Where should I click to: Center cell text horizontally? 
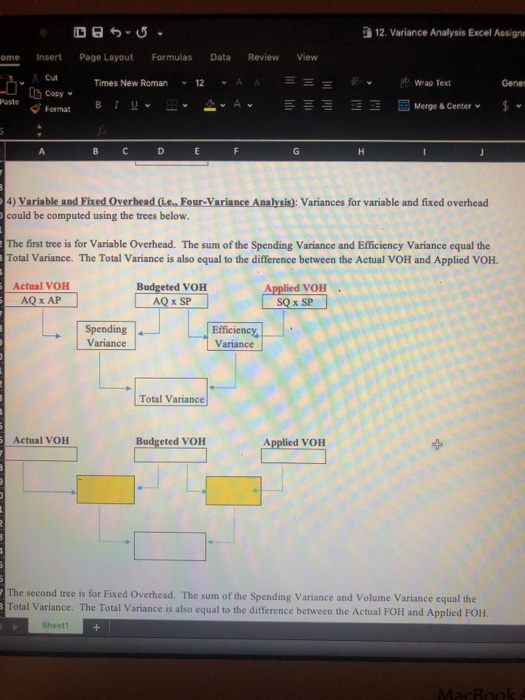click(x=308, y=105)
